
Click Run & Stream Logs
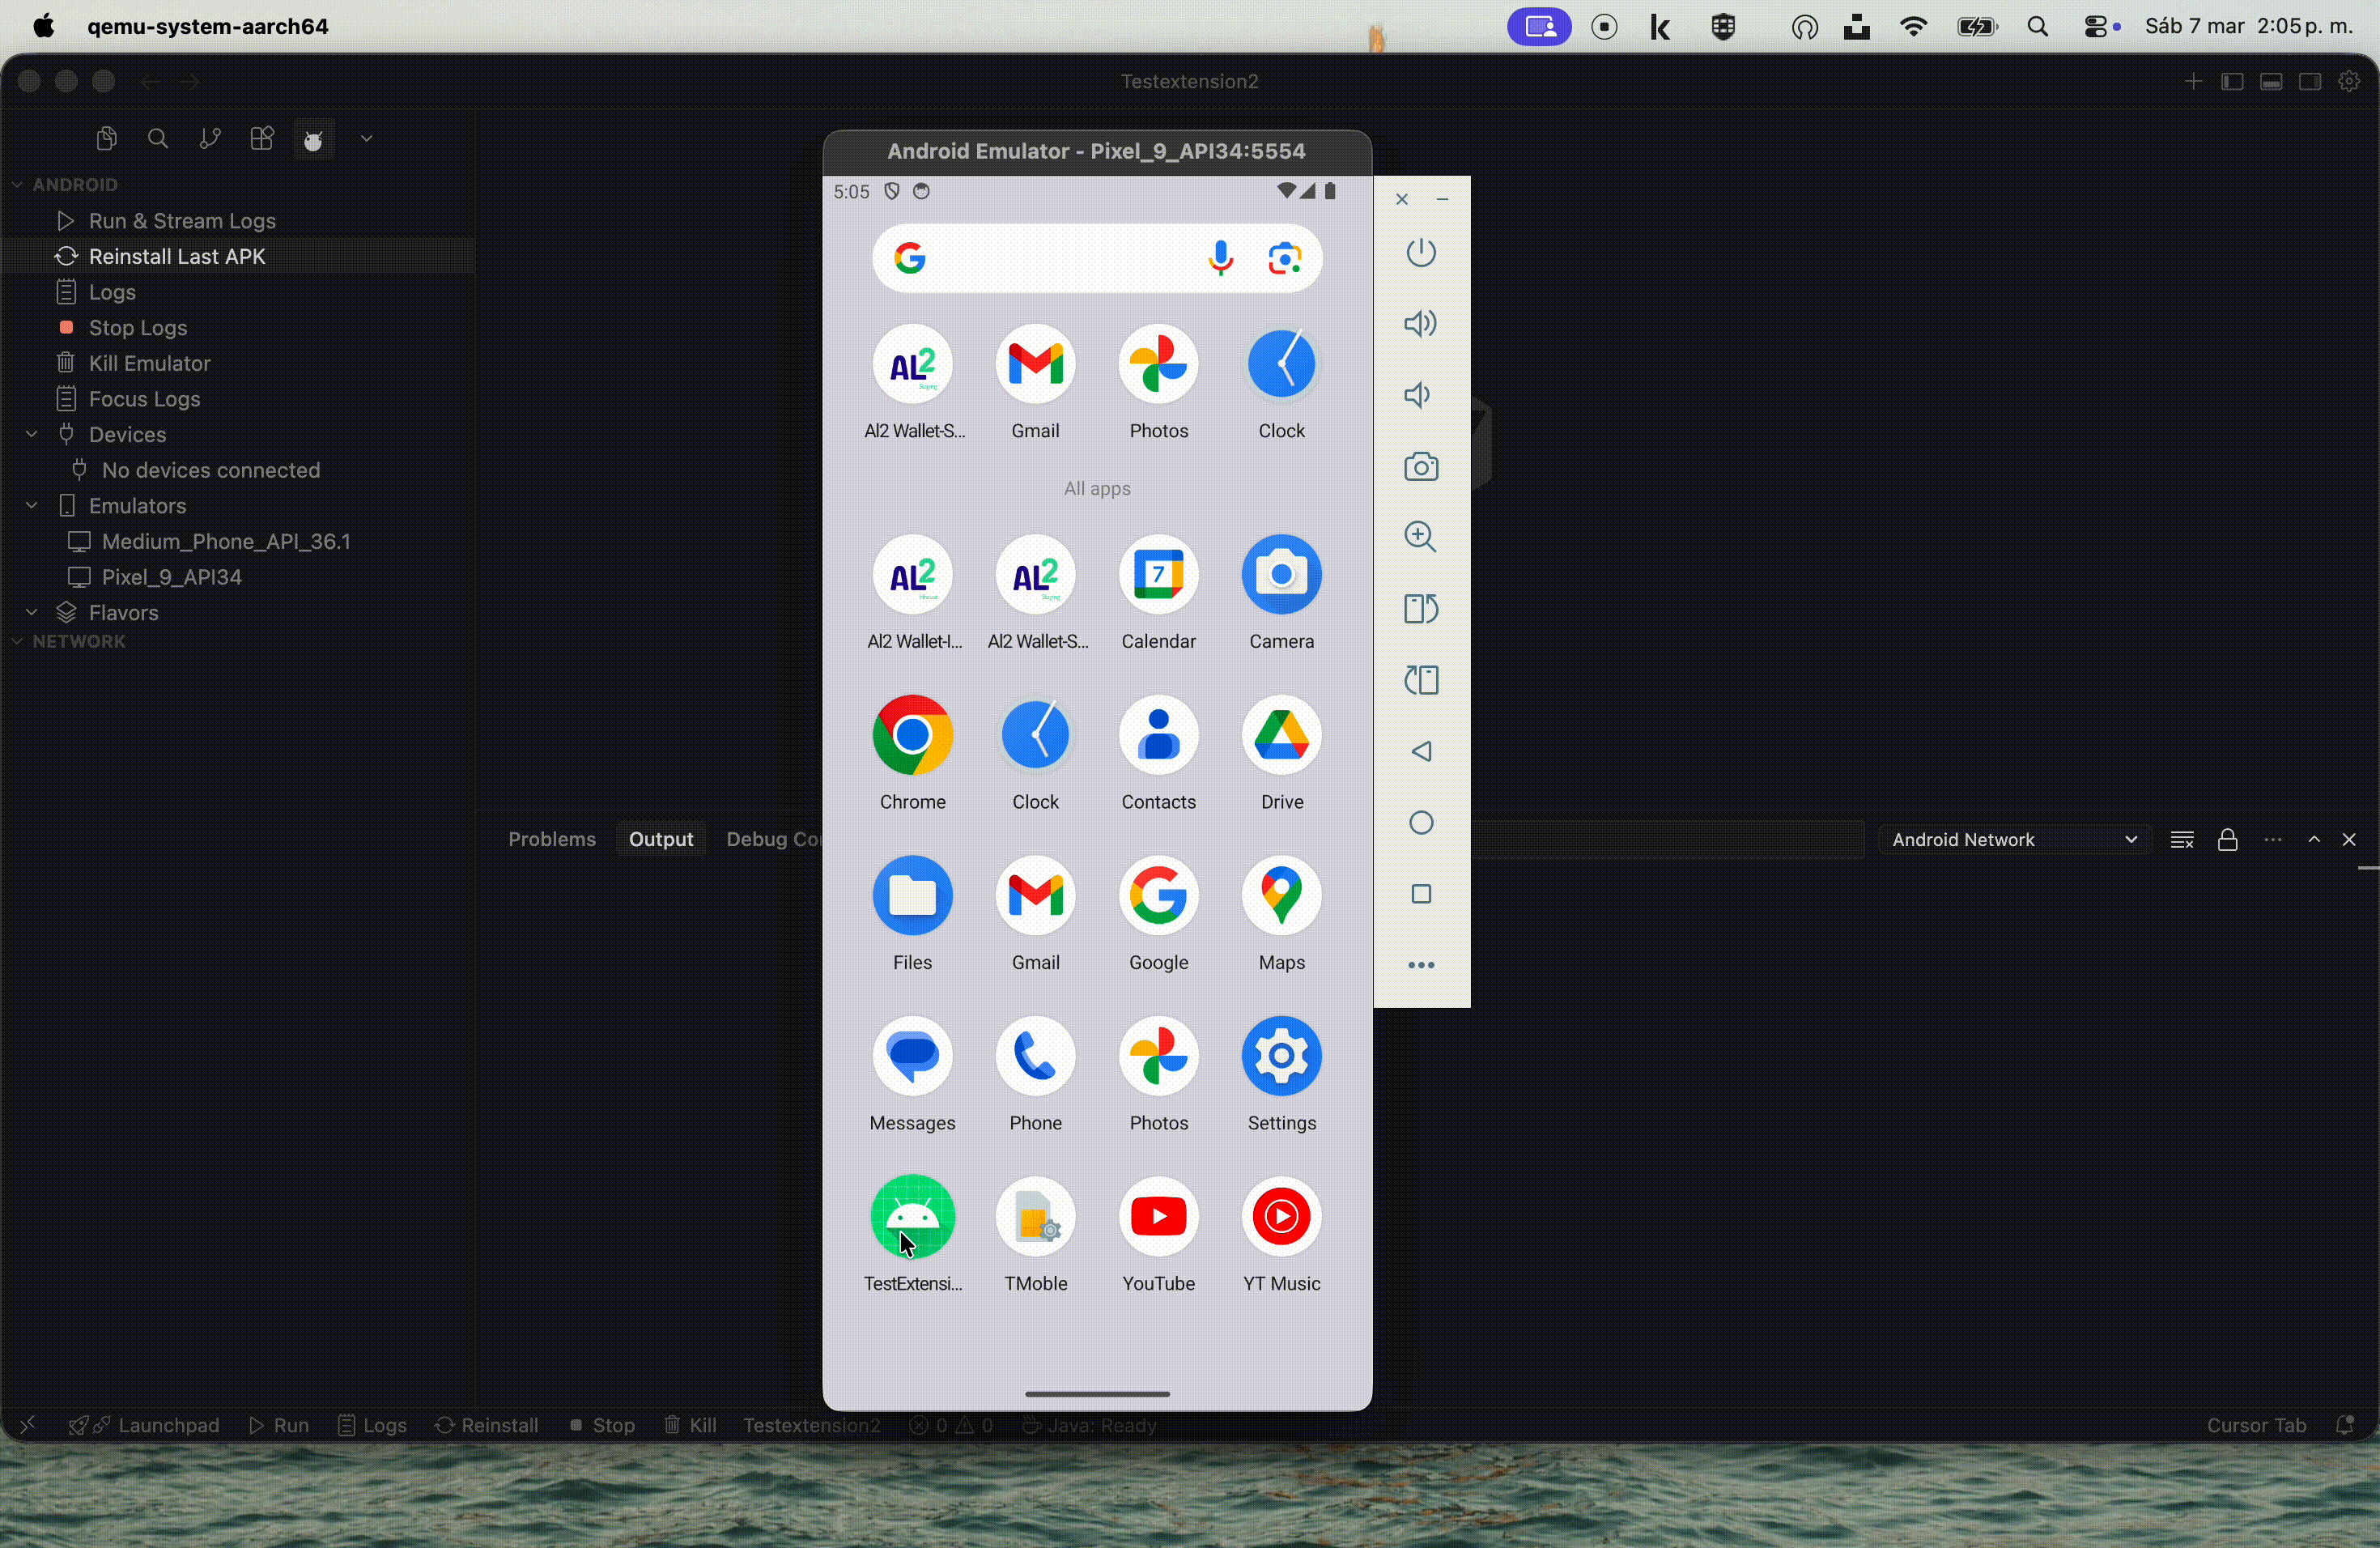tap(181, 221)
